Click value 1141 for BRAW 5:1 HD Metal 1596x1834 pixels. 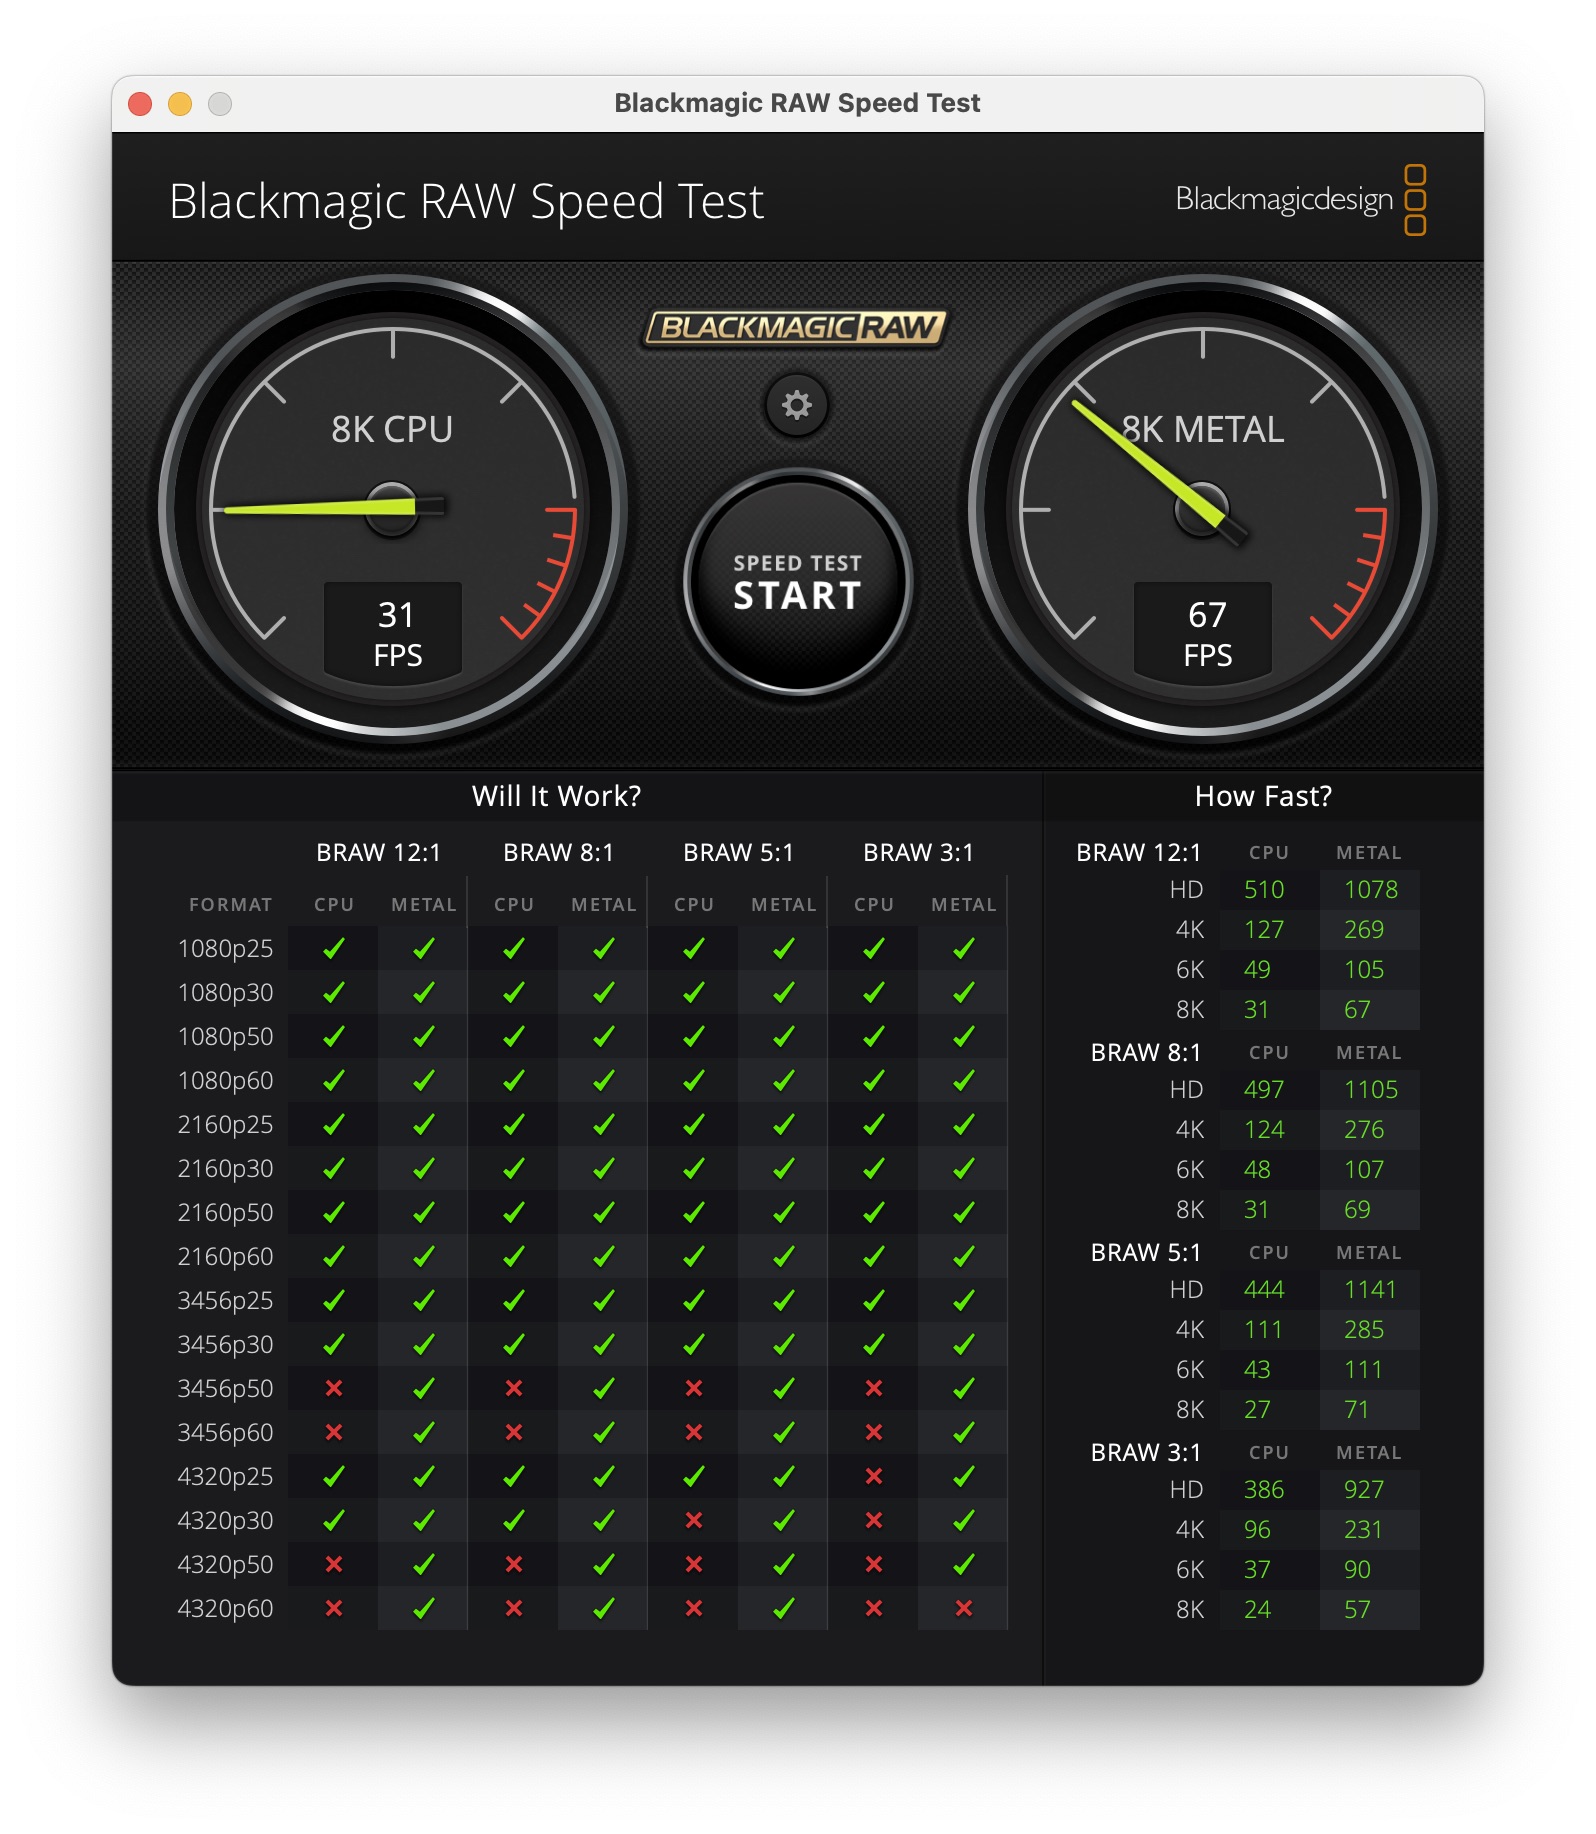click(x=1370, y=1289)
